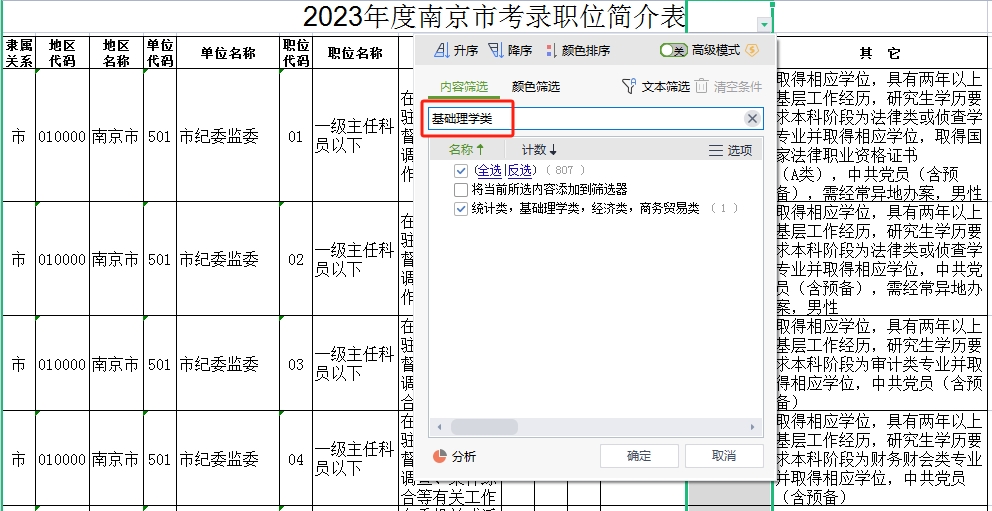Uncheck 统计类，基础理学类，经济类，商务贸易类 item
This screenshot has width=992, height=511.
tap(461, 209)
